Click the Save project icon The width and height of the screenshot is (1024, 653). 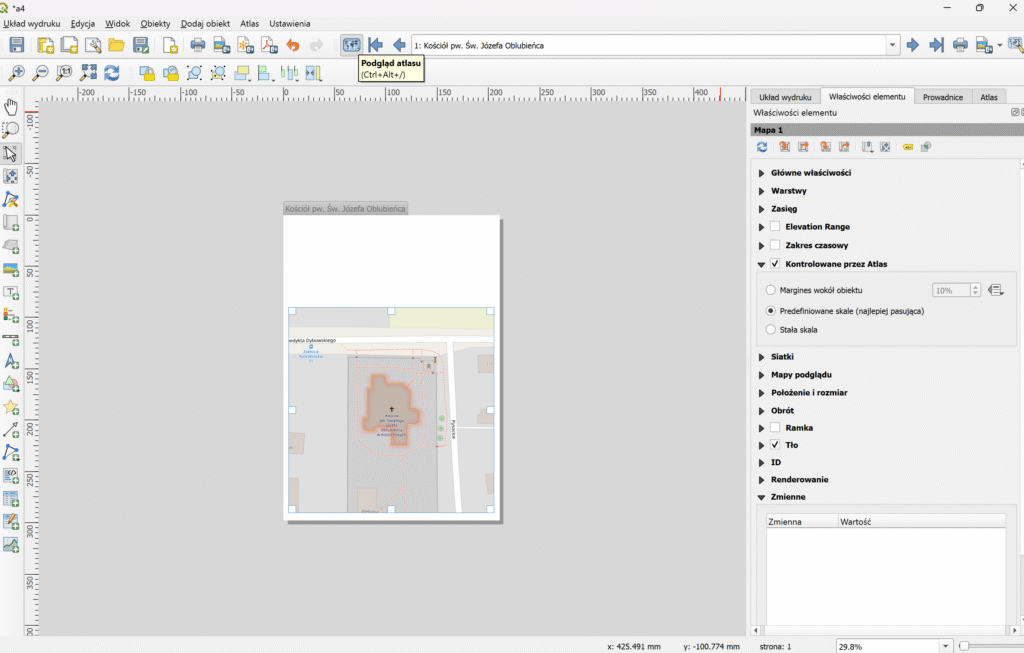click(x=17, y=45)
